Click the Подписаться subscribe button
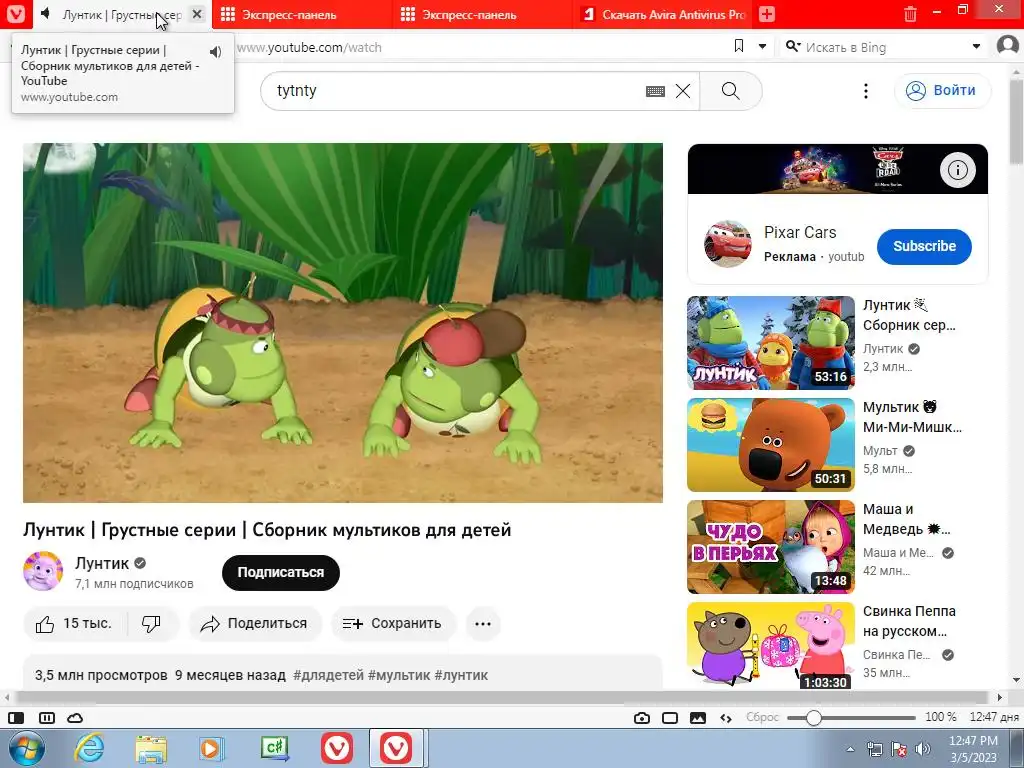Screen dimensions: 1024x768 pyautogui.click(x=281, y=572)
